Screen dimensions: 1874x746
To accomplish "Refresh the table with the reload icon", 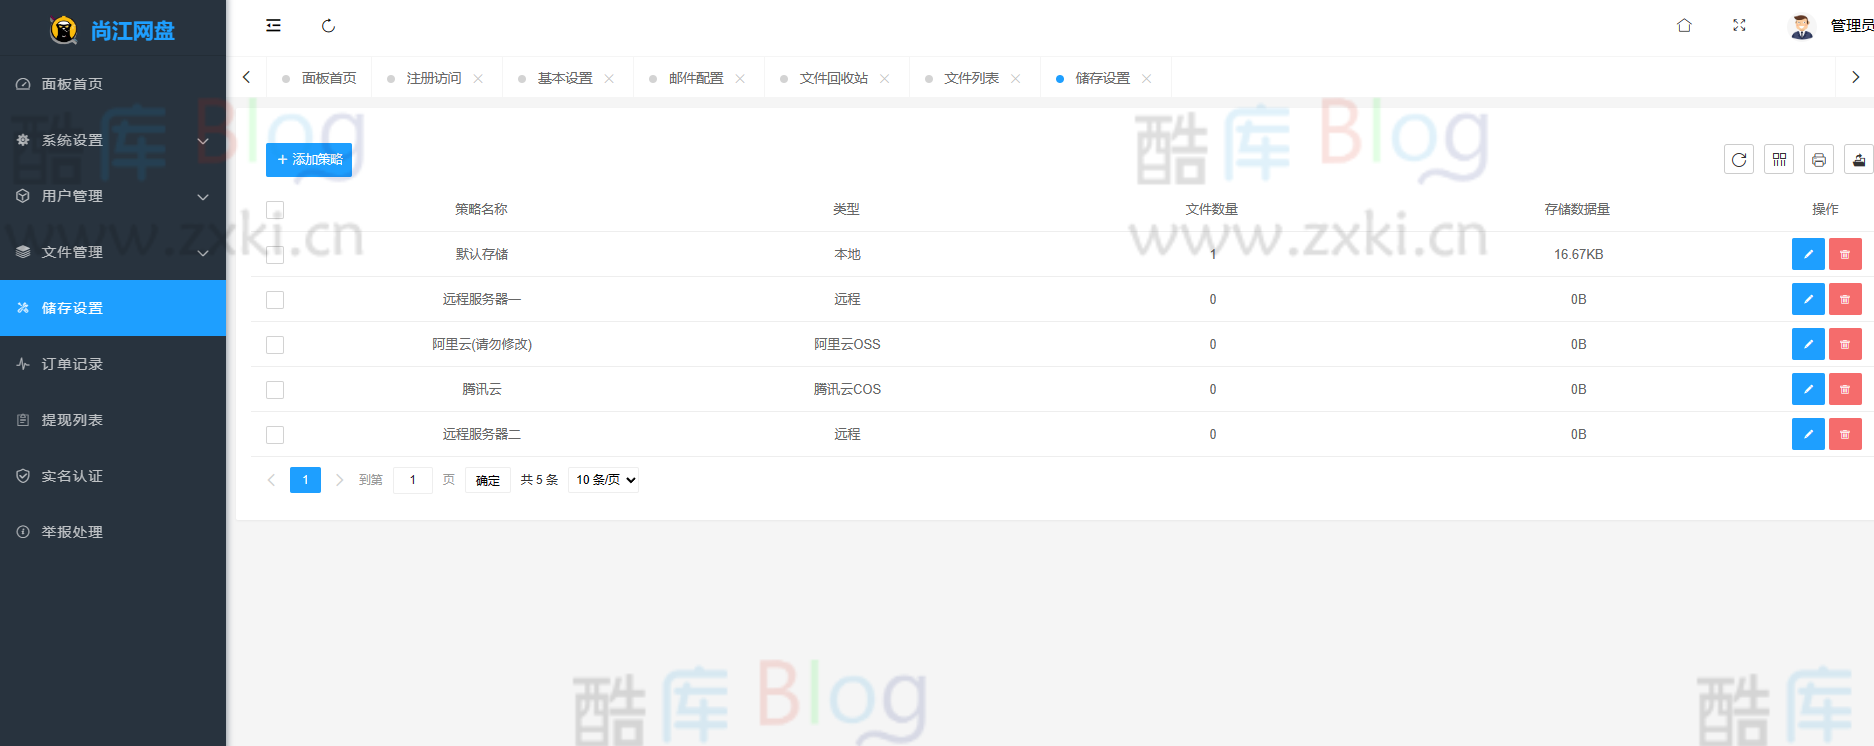I will (1739, 159).
